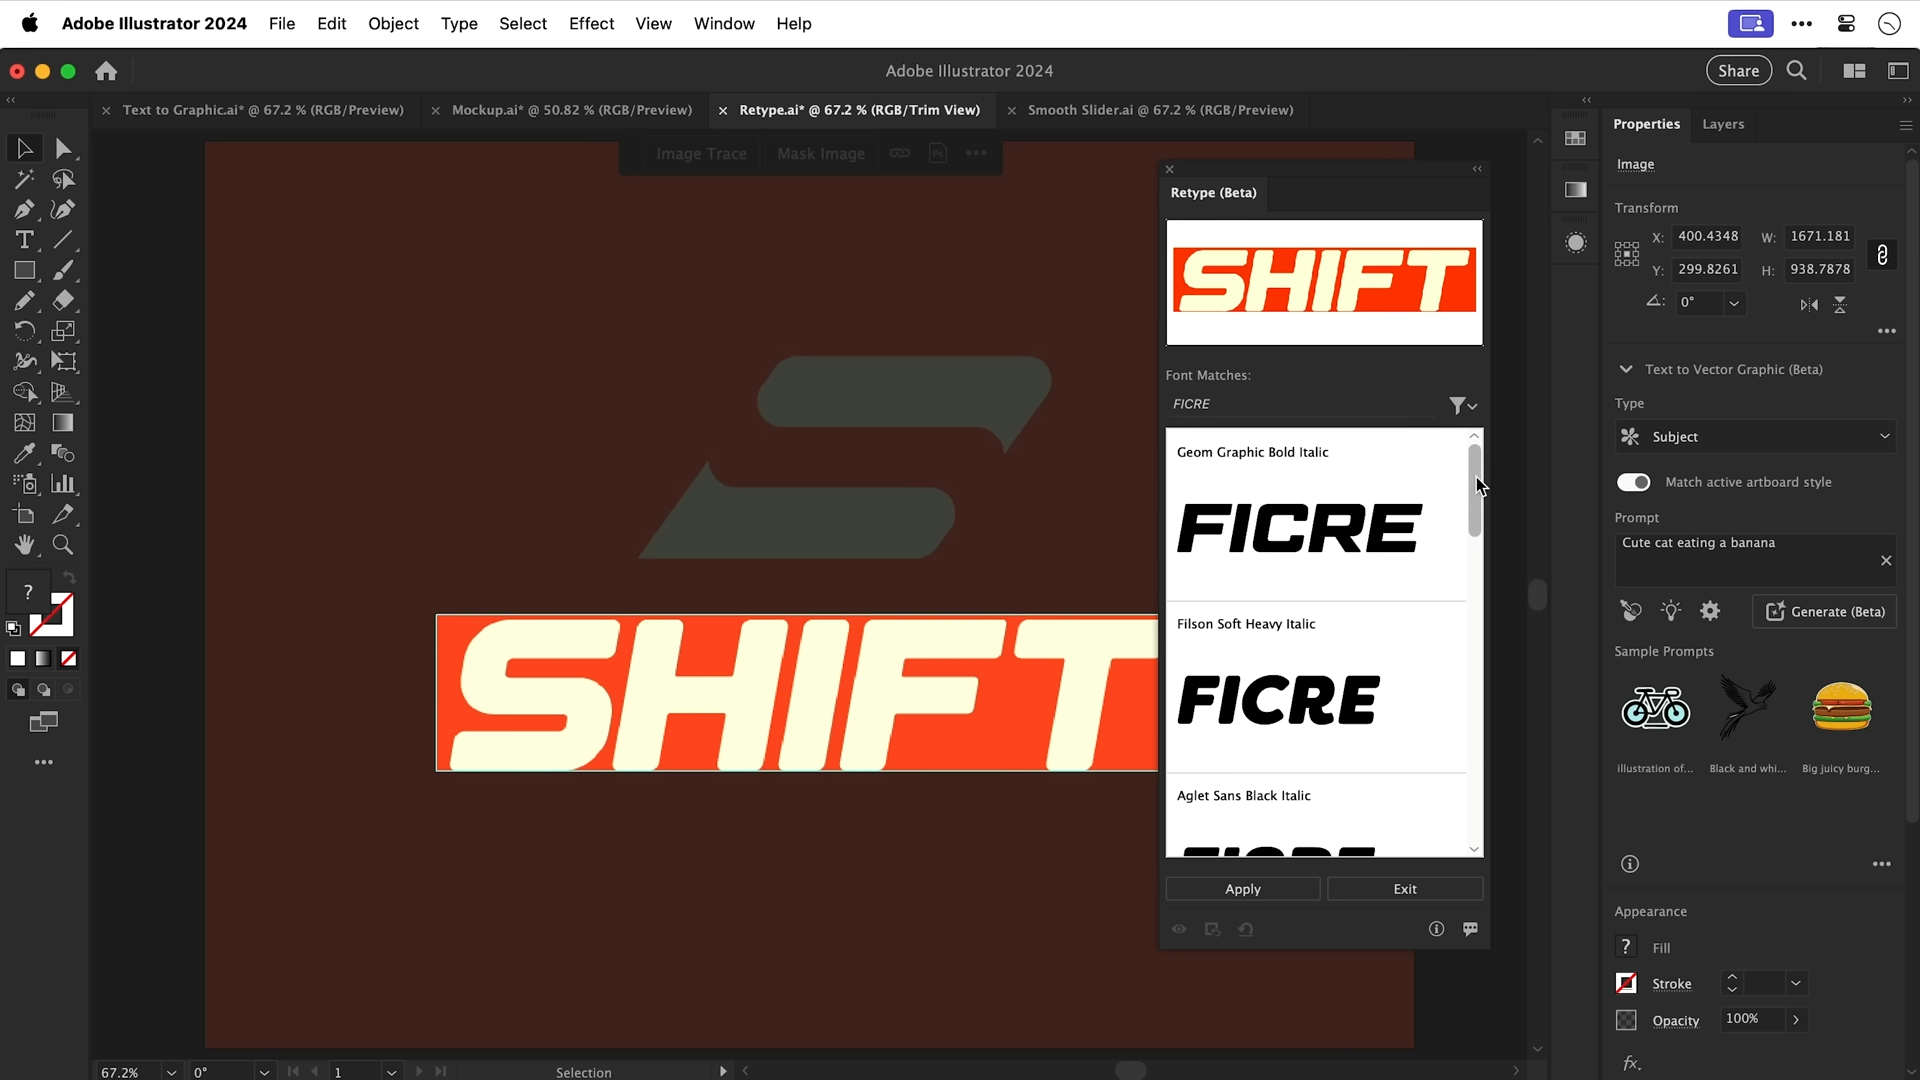Viewport: 1920px width, 1080px height.
Task: Expand the Text to Vector Graphic section
Action: 1625,369
